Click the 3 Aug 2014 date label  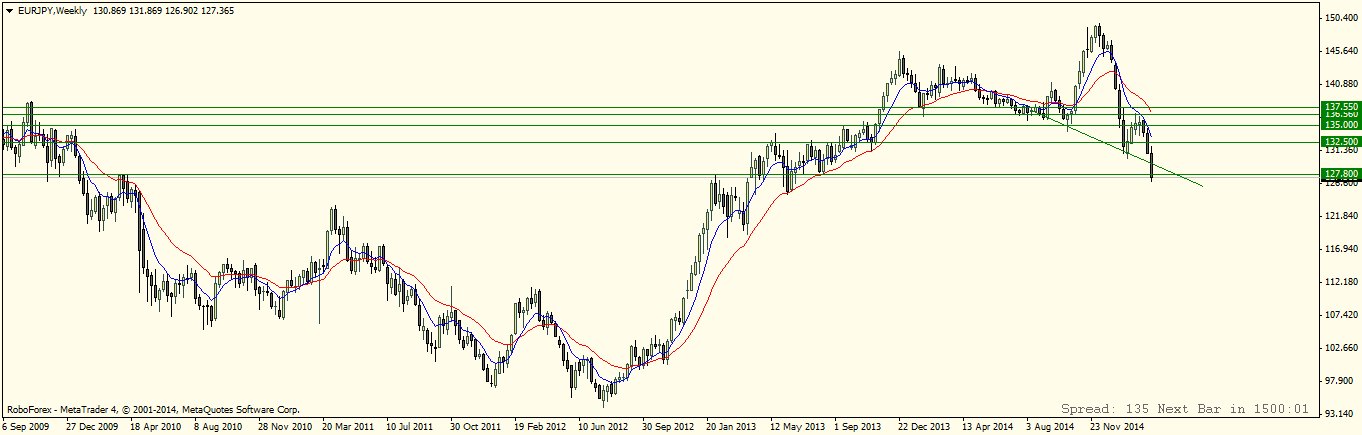1050,426
